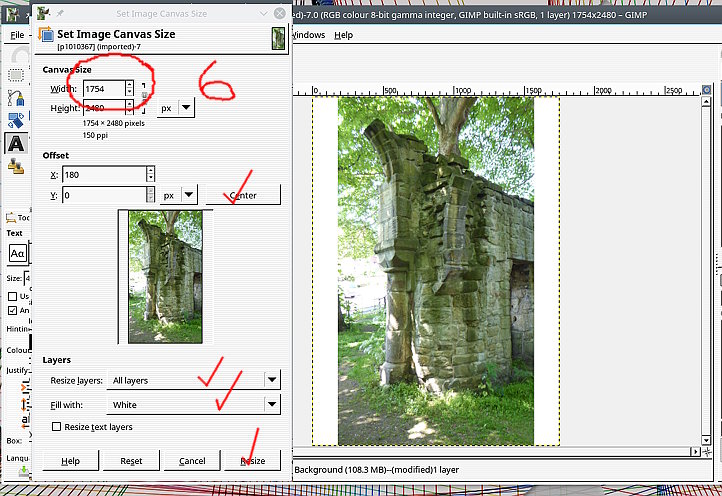Select the Bucket Fill tool

[x=16, y=121]
